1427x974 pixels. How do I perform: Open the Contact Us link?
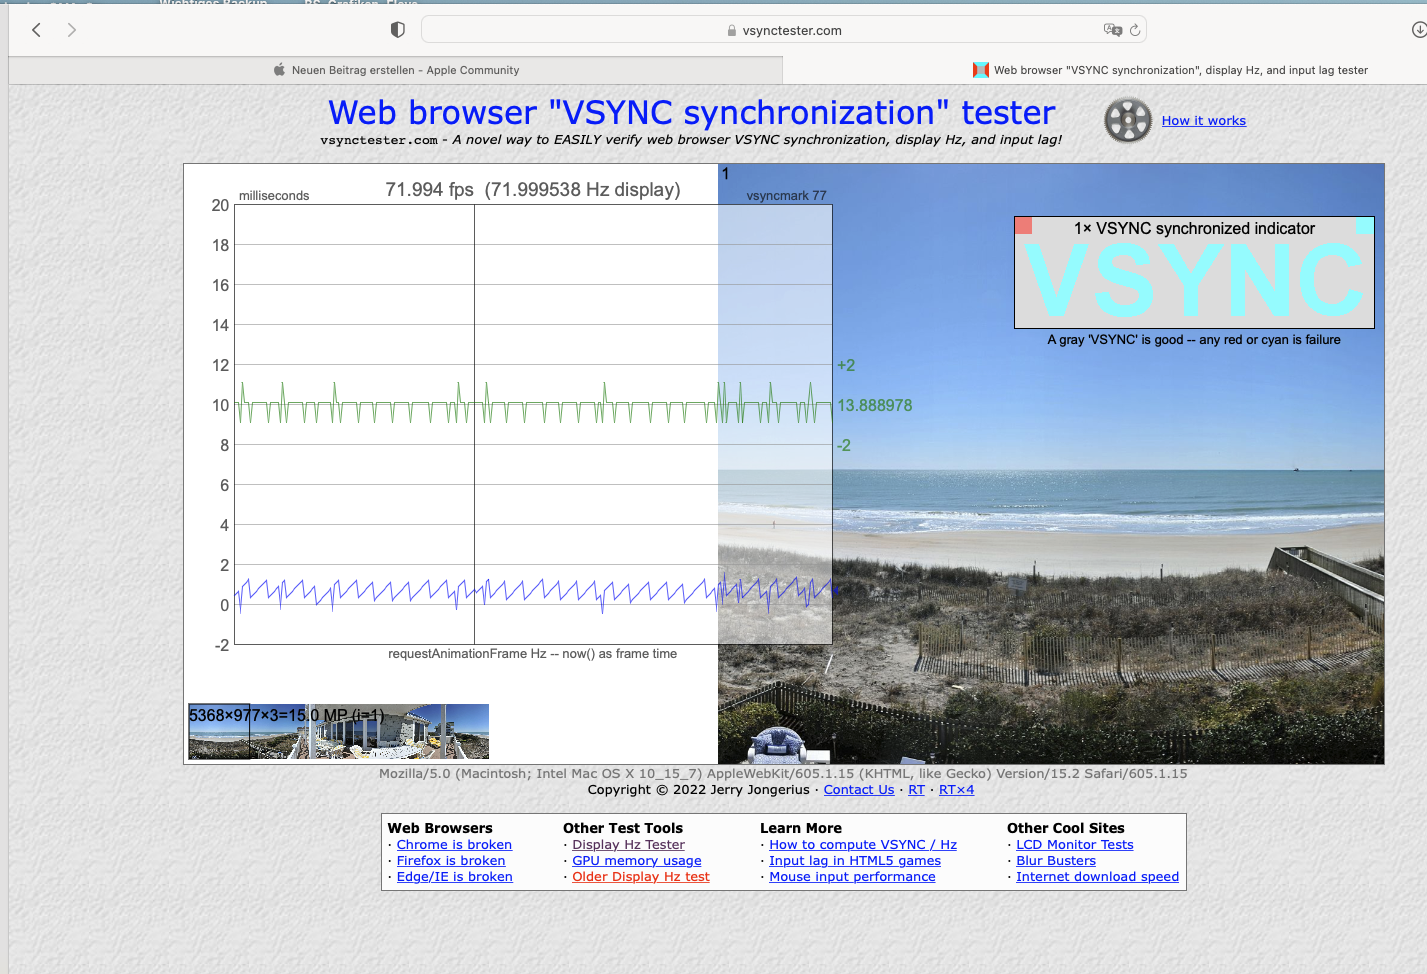[x=858, y=790]
